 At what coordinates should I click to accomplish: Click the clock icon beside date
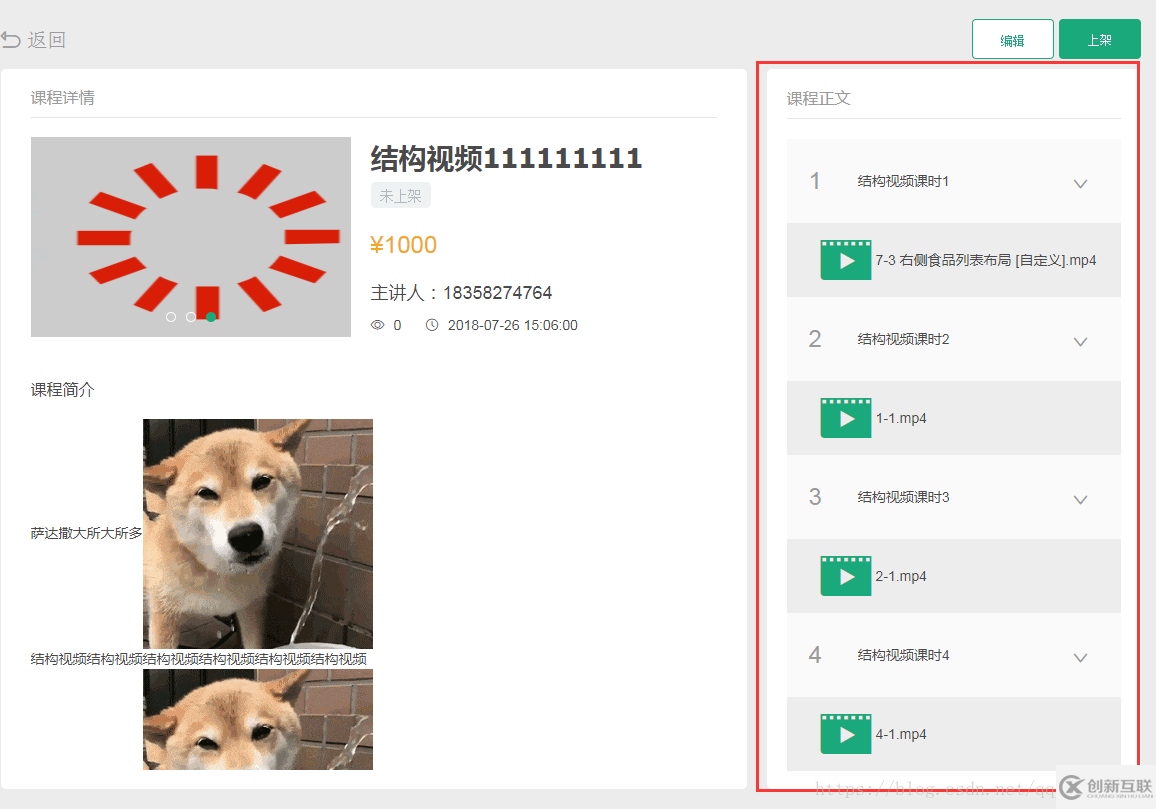coord(432,325)
